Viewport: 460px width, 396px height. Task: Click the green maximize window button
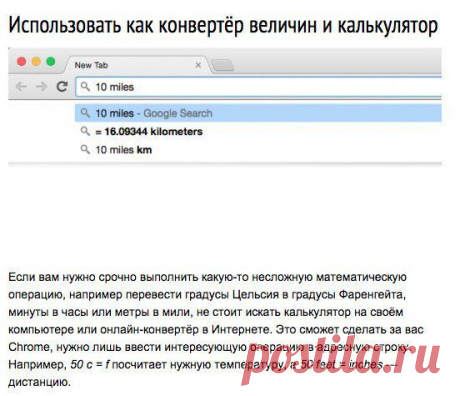[51, 62]
